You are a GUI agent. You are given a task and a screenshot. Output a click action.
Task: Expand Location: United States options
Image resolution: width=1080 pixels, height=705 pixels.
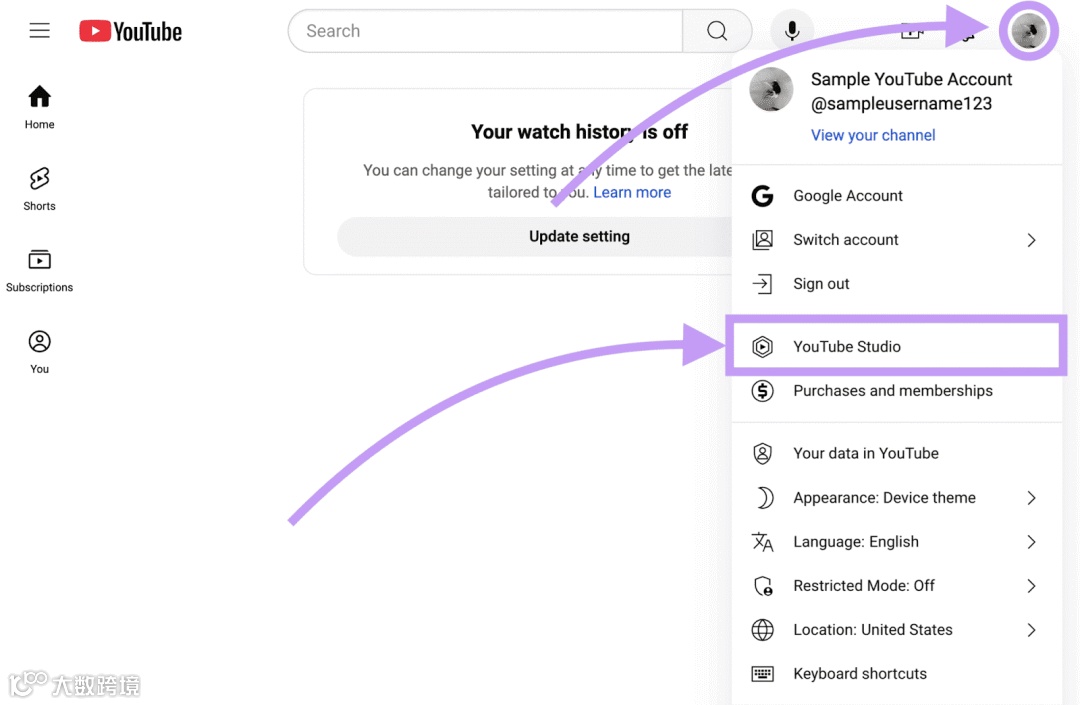click(x=896, y=630)
